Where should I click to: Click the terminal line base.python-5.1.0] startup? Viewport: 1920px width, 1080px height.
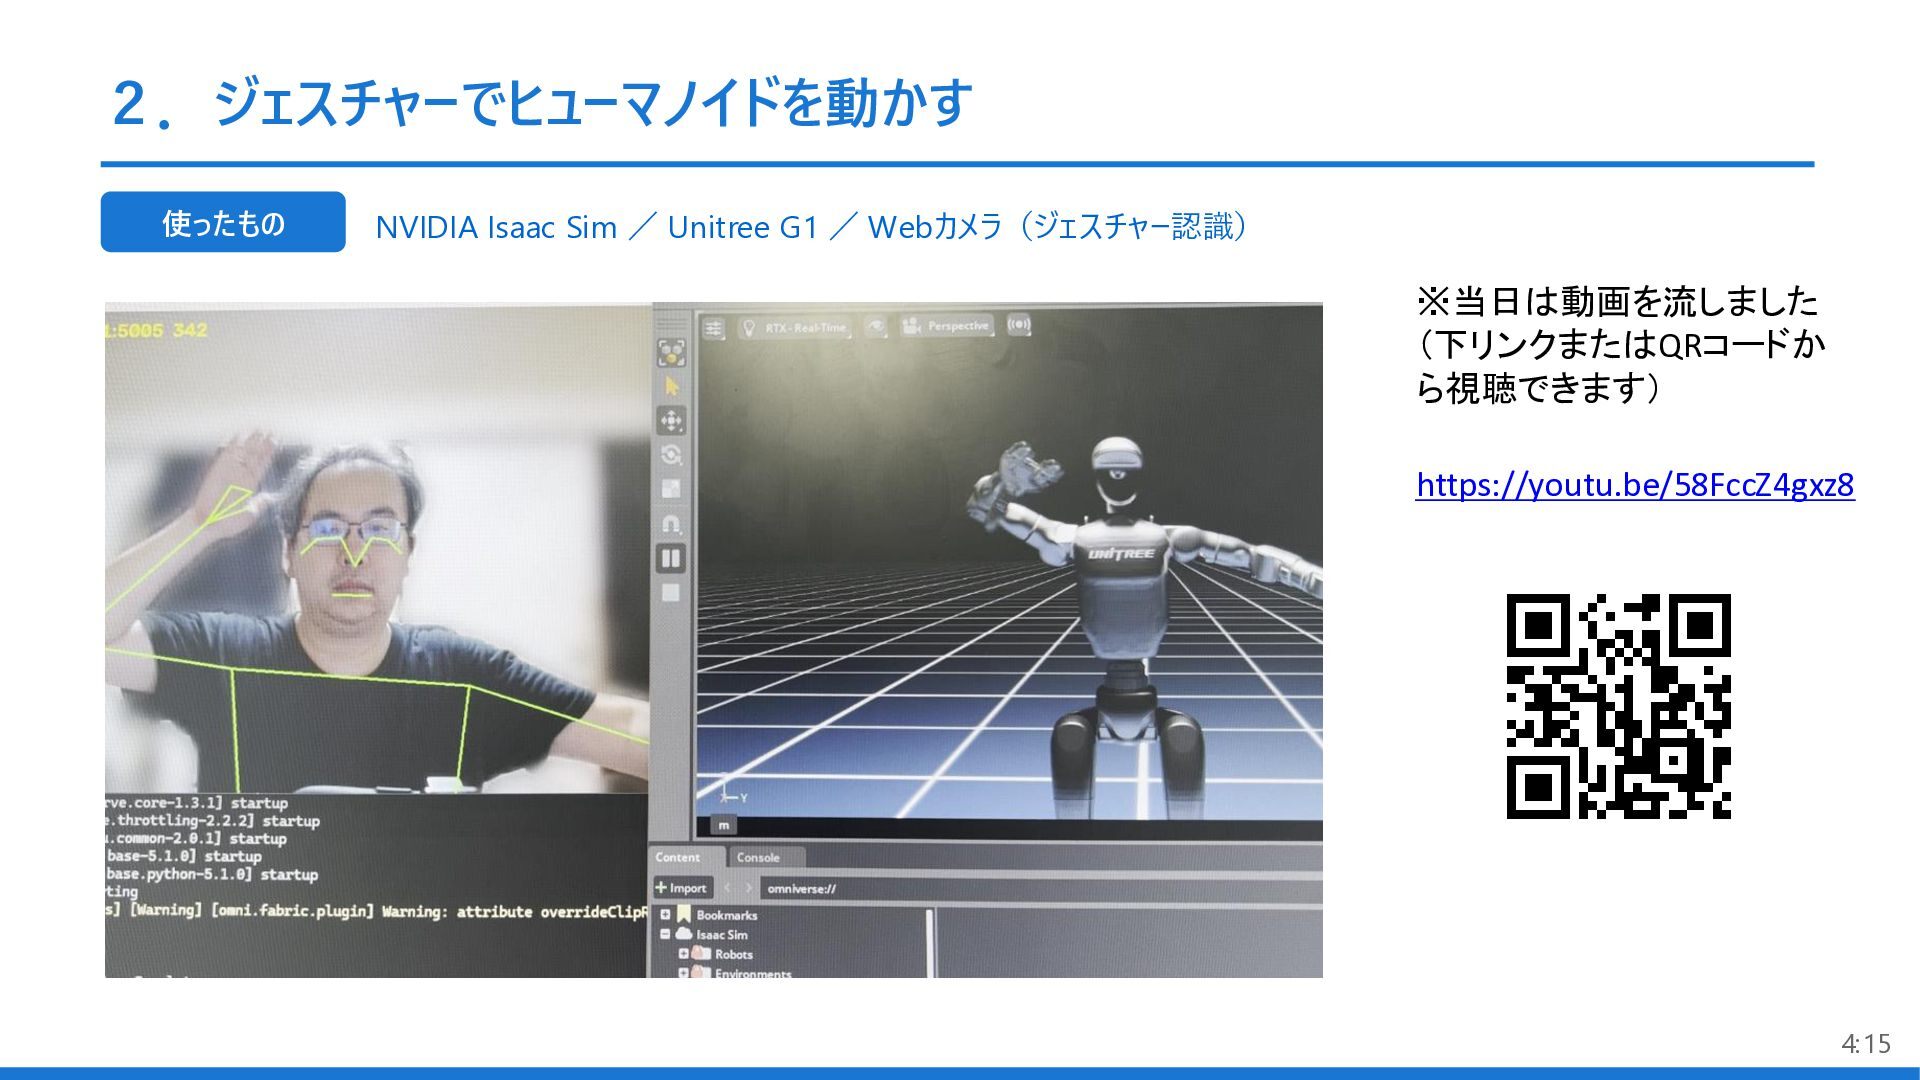212,874
